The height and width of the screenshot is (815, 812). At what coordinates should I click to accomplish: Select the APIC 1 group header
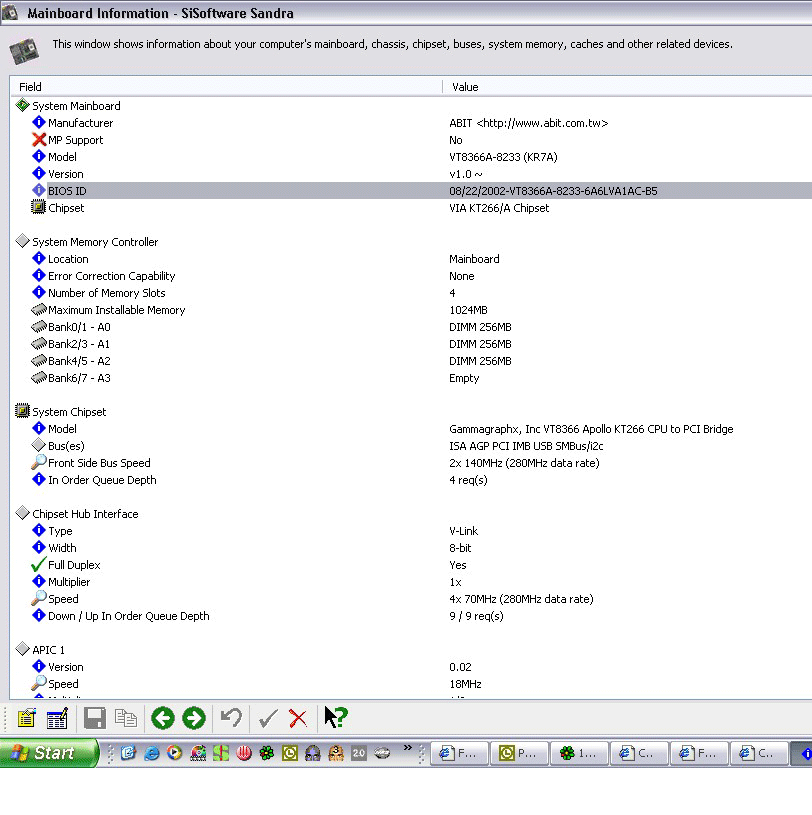click(48, 650)
